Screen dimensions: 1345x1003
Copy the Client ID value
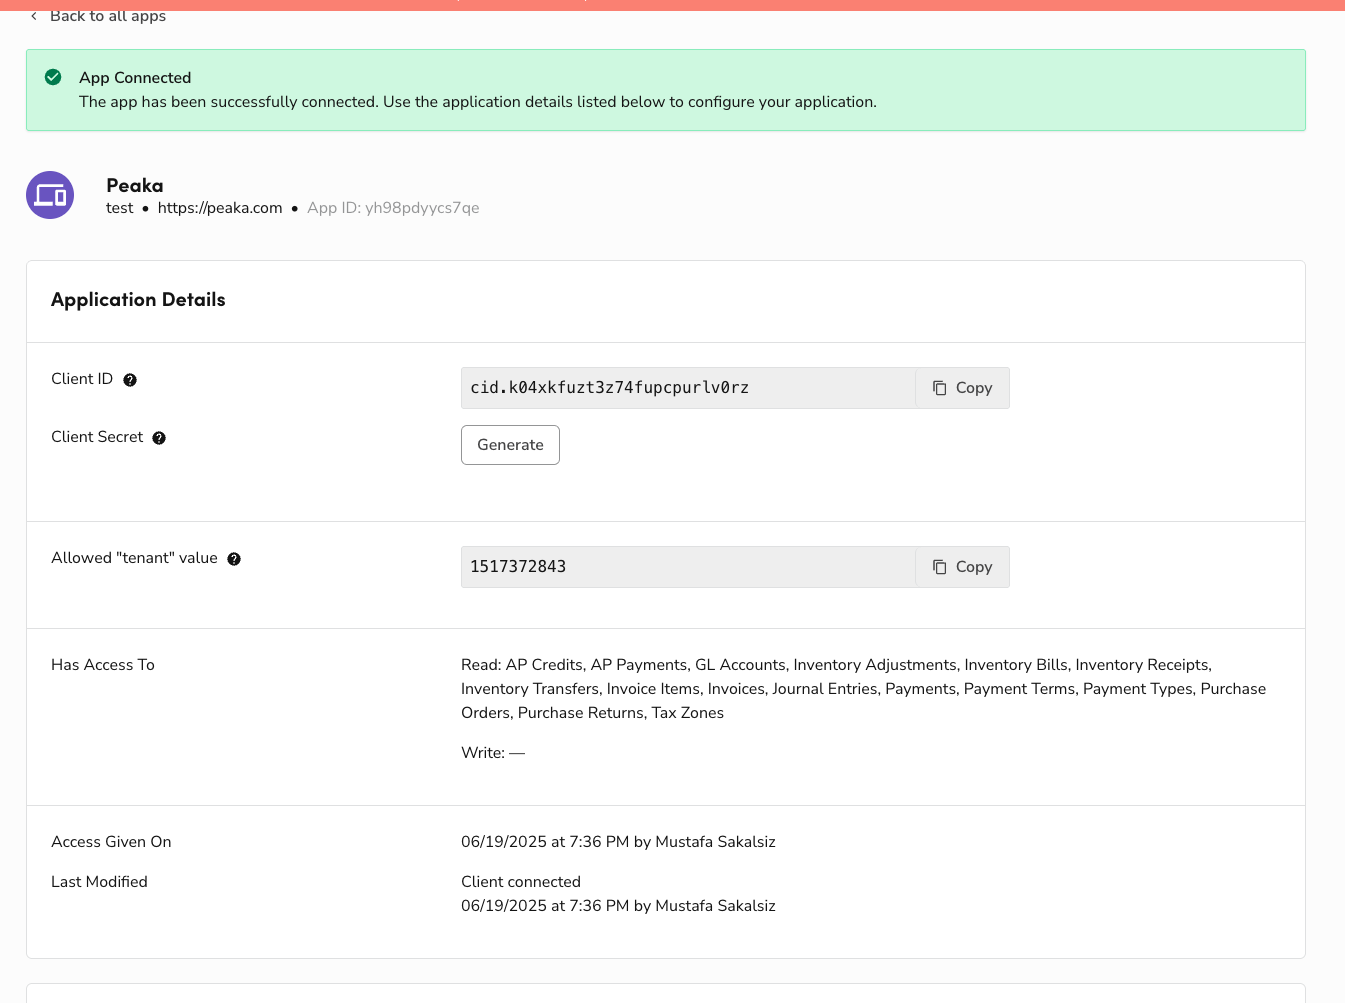coord(962,388)
